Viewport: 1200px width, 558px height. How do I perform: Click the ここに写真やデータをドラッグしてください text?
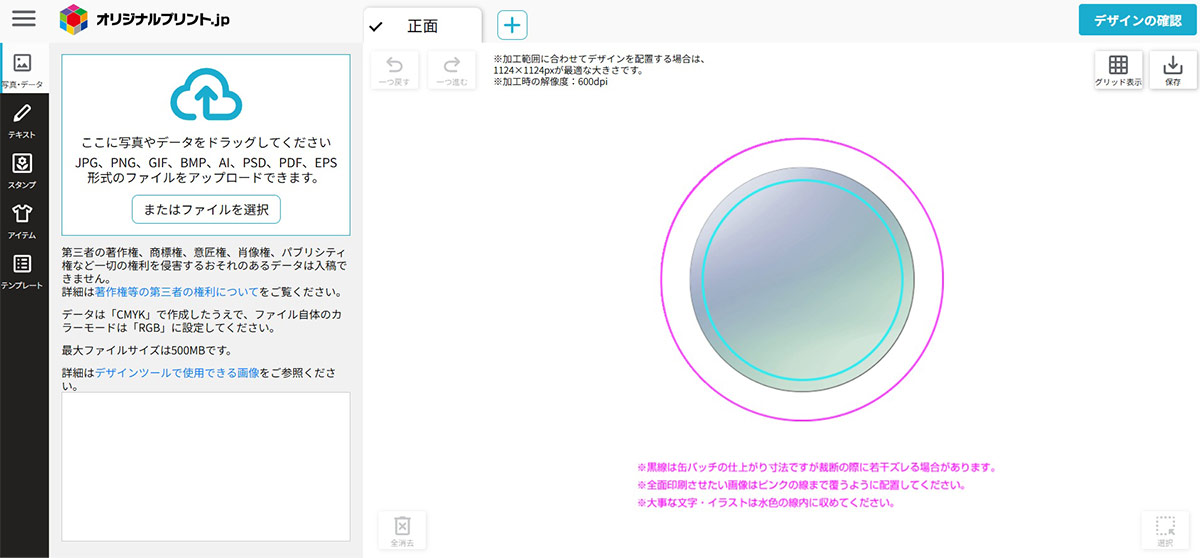point(206,143)
